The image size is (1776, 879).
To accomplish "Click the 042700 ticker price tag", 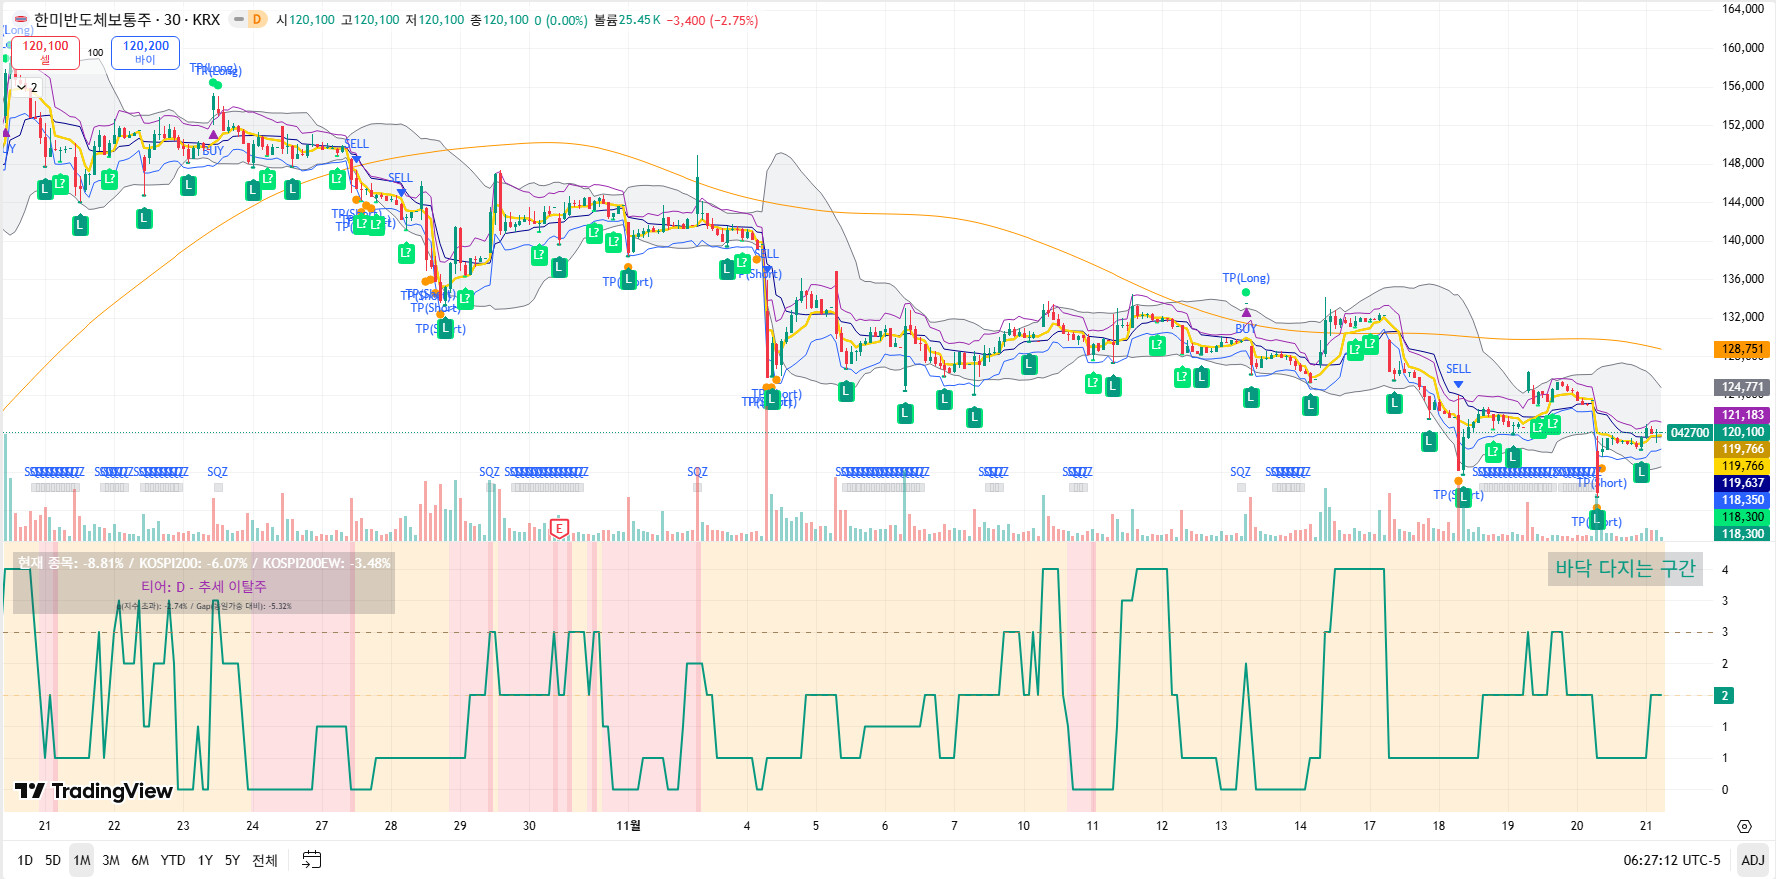I will 1690,433.
